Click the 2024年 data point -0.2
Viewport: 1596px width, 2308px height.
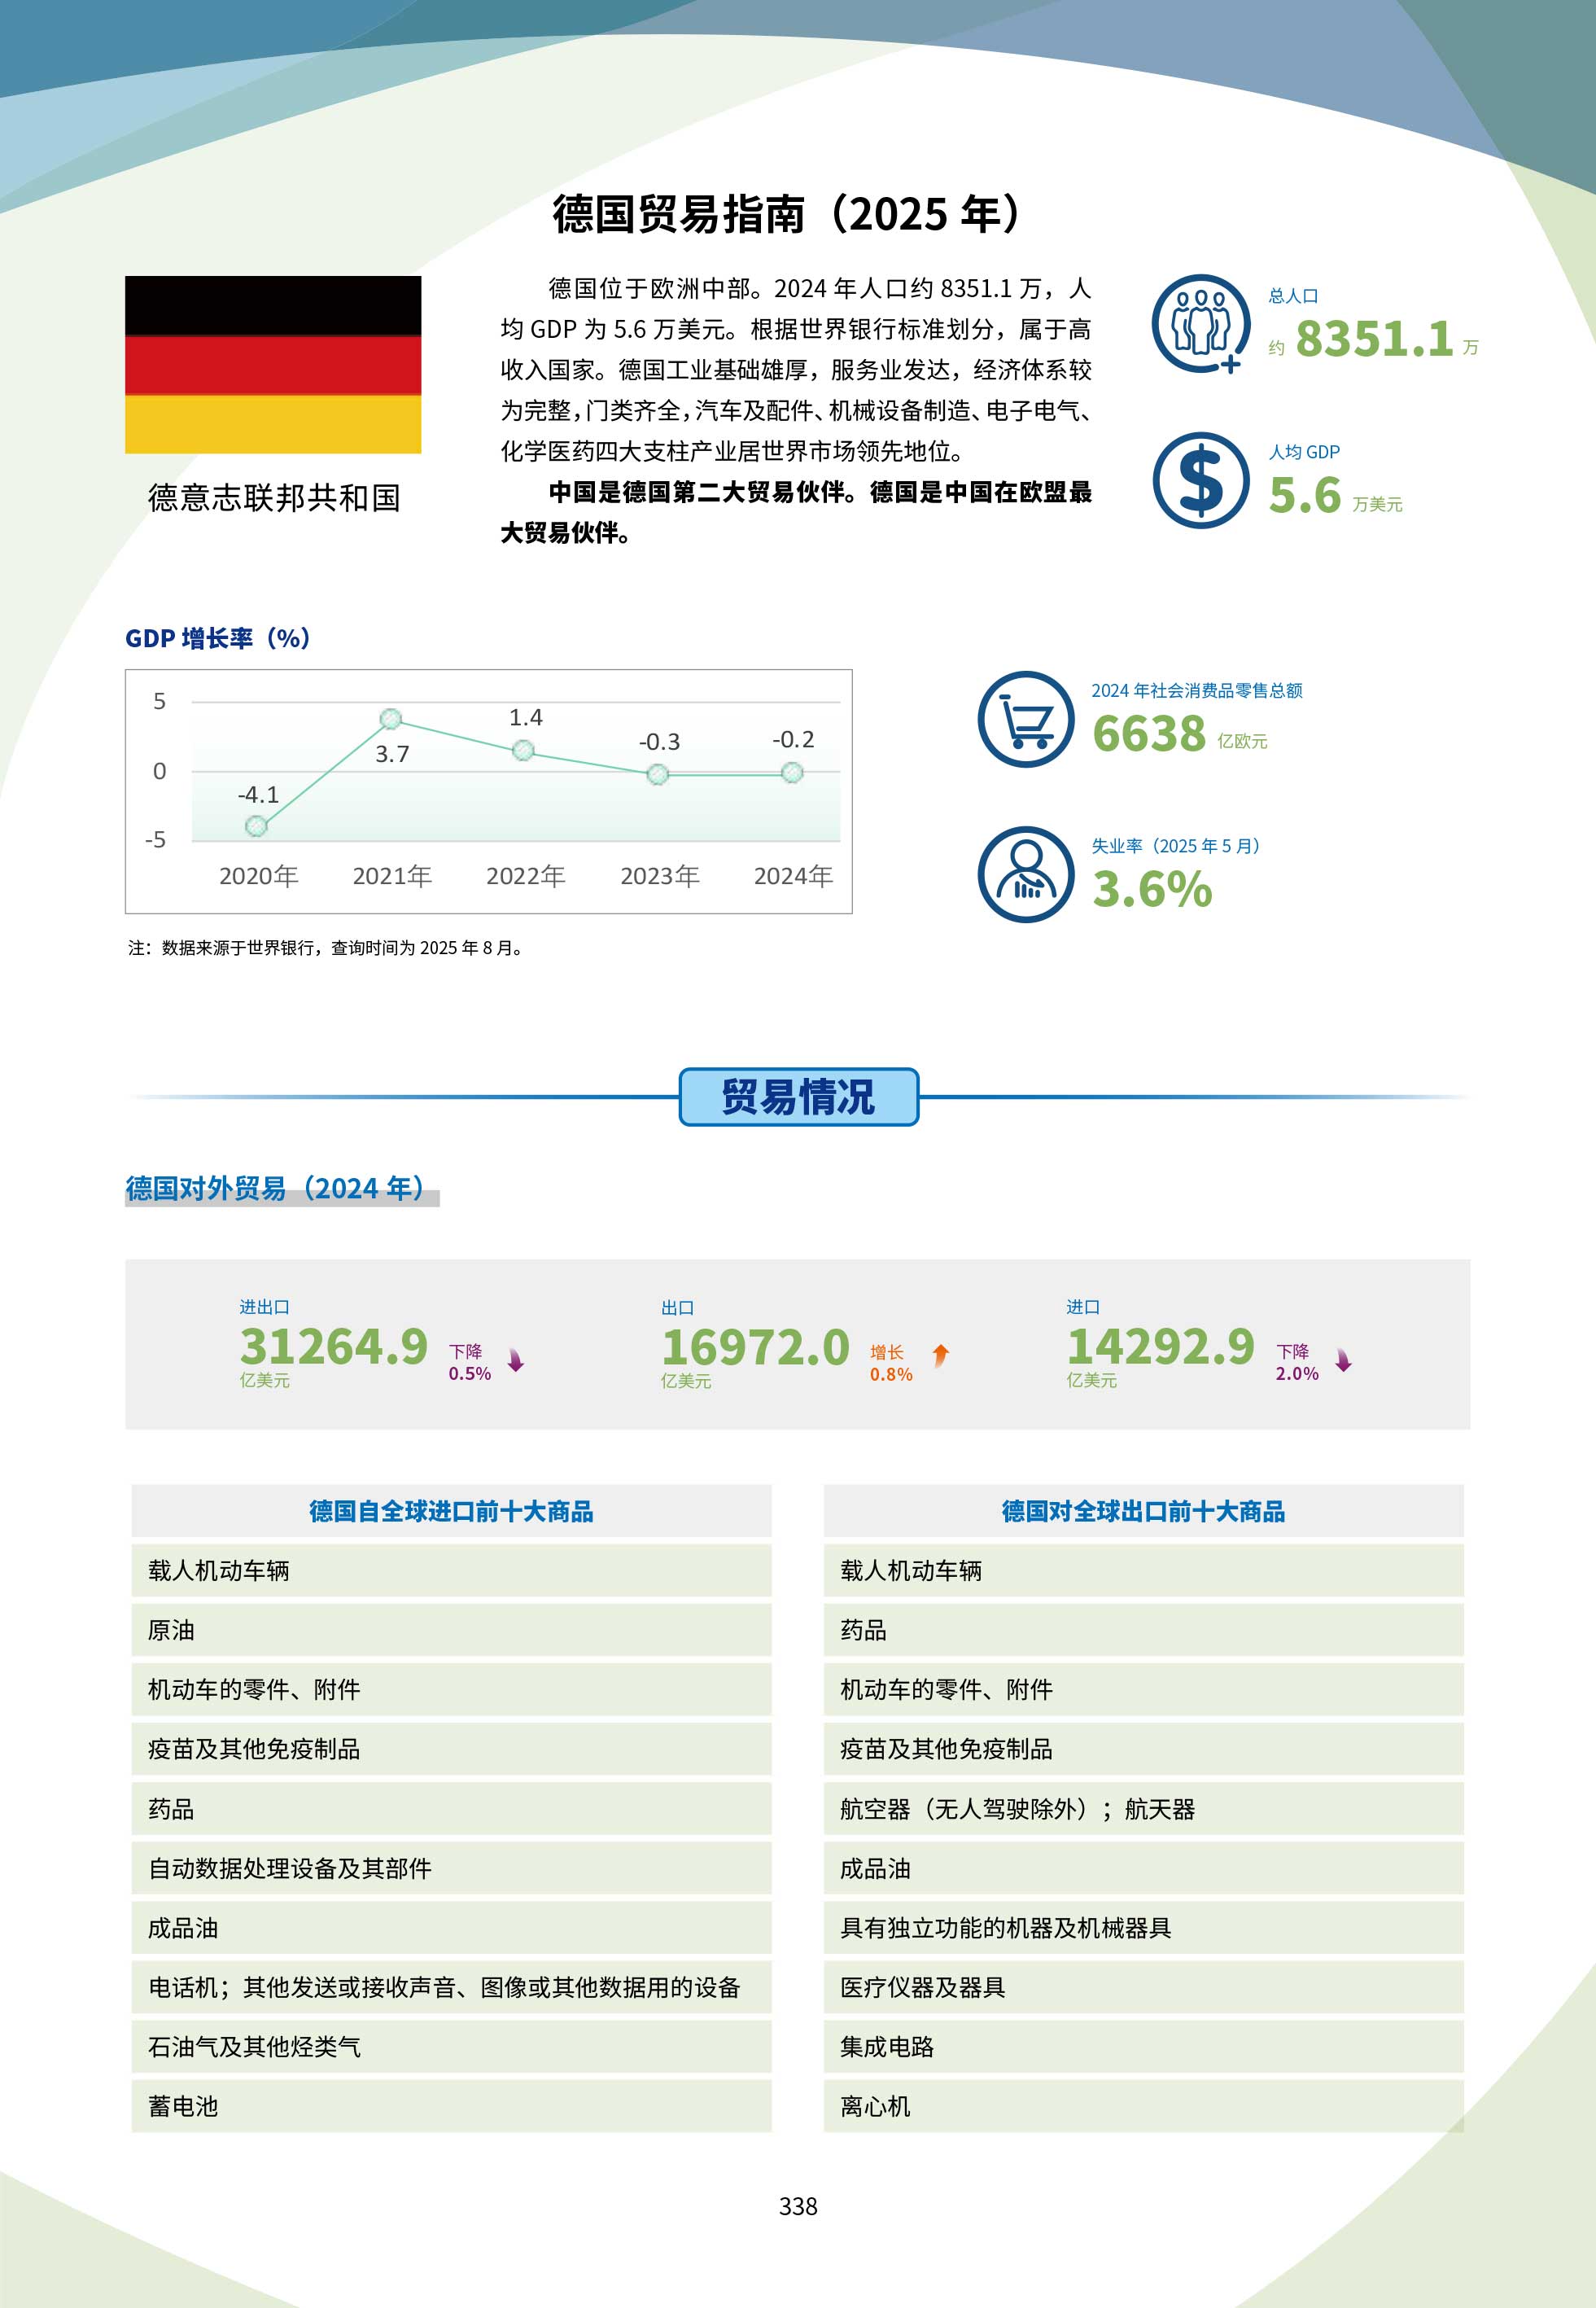point(792,772)
